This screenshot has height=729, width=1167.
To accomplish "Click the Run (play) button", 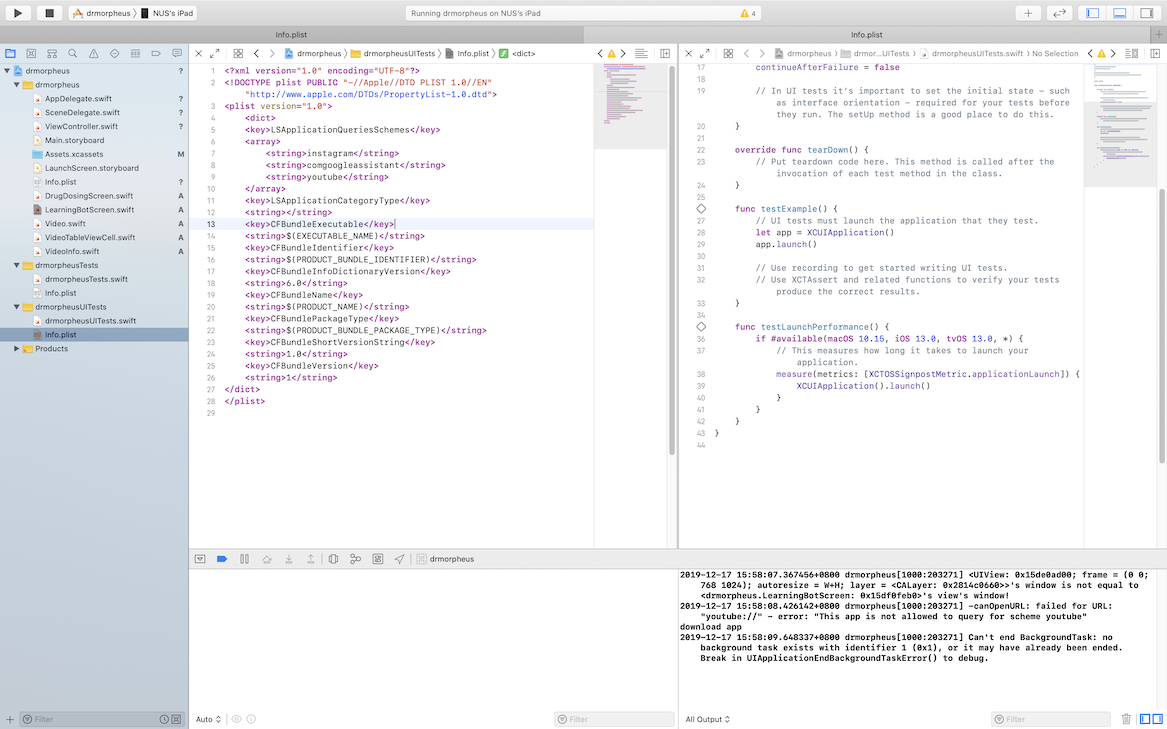I will point(18,13).
